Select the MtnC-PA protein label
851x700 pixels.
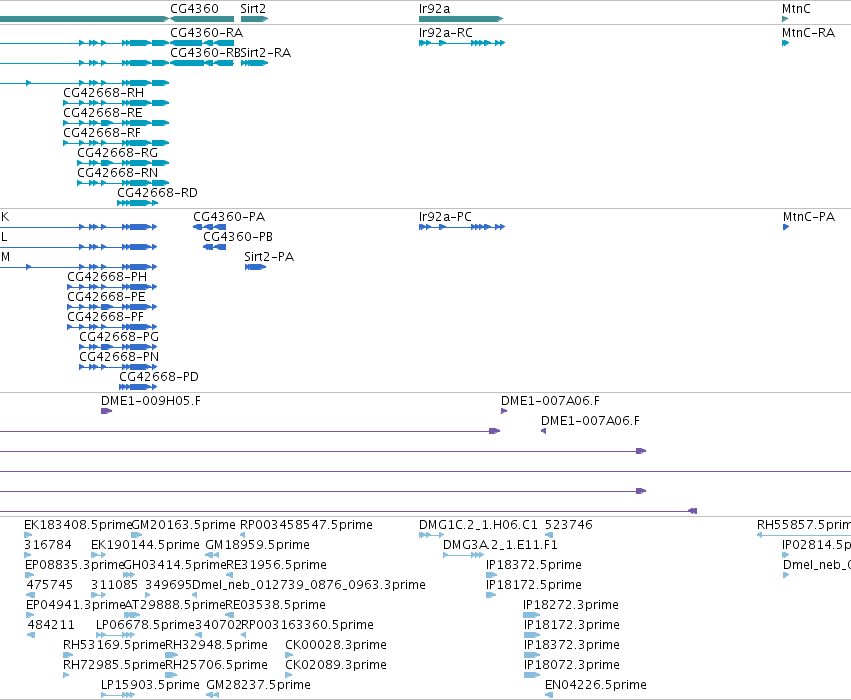pyautogui.click(x=809, y=217)
